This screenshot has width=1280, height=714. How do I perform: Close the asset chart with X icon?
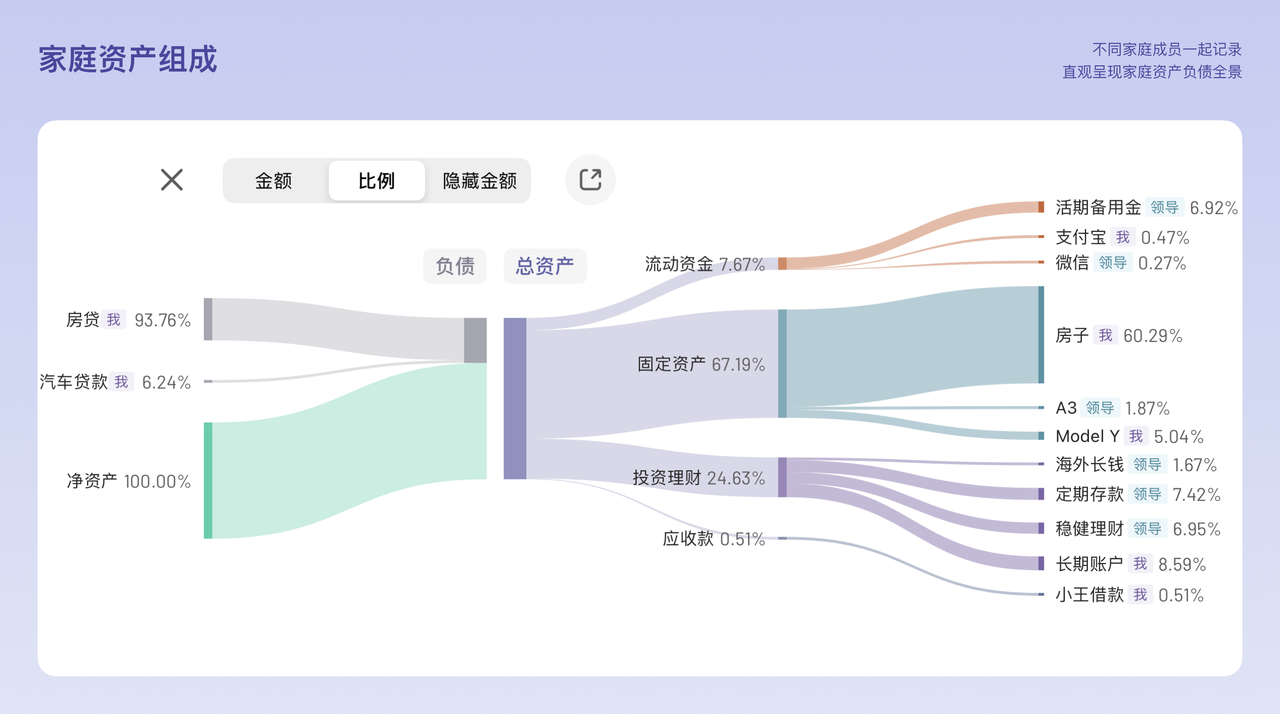(172, 180)
